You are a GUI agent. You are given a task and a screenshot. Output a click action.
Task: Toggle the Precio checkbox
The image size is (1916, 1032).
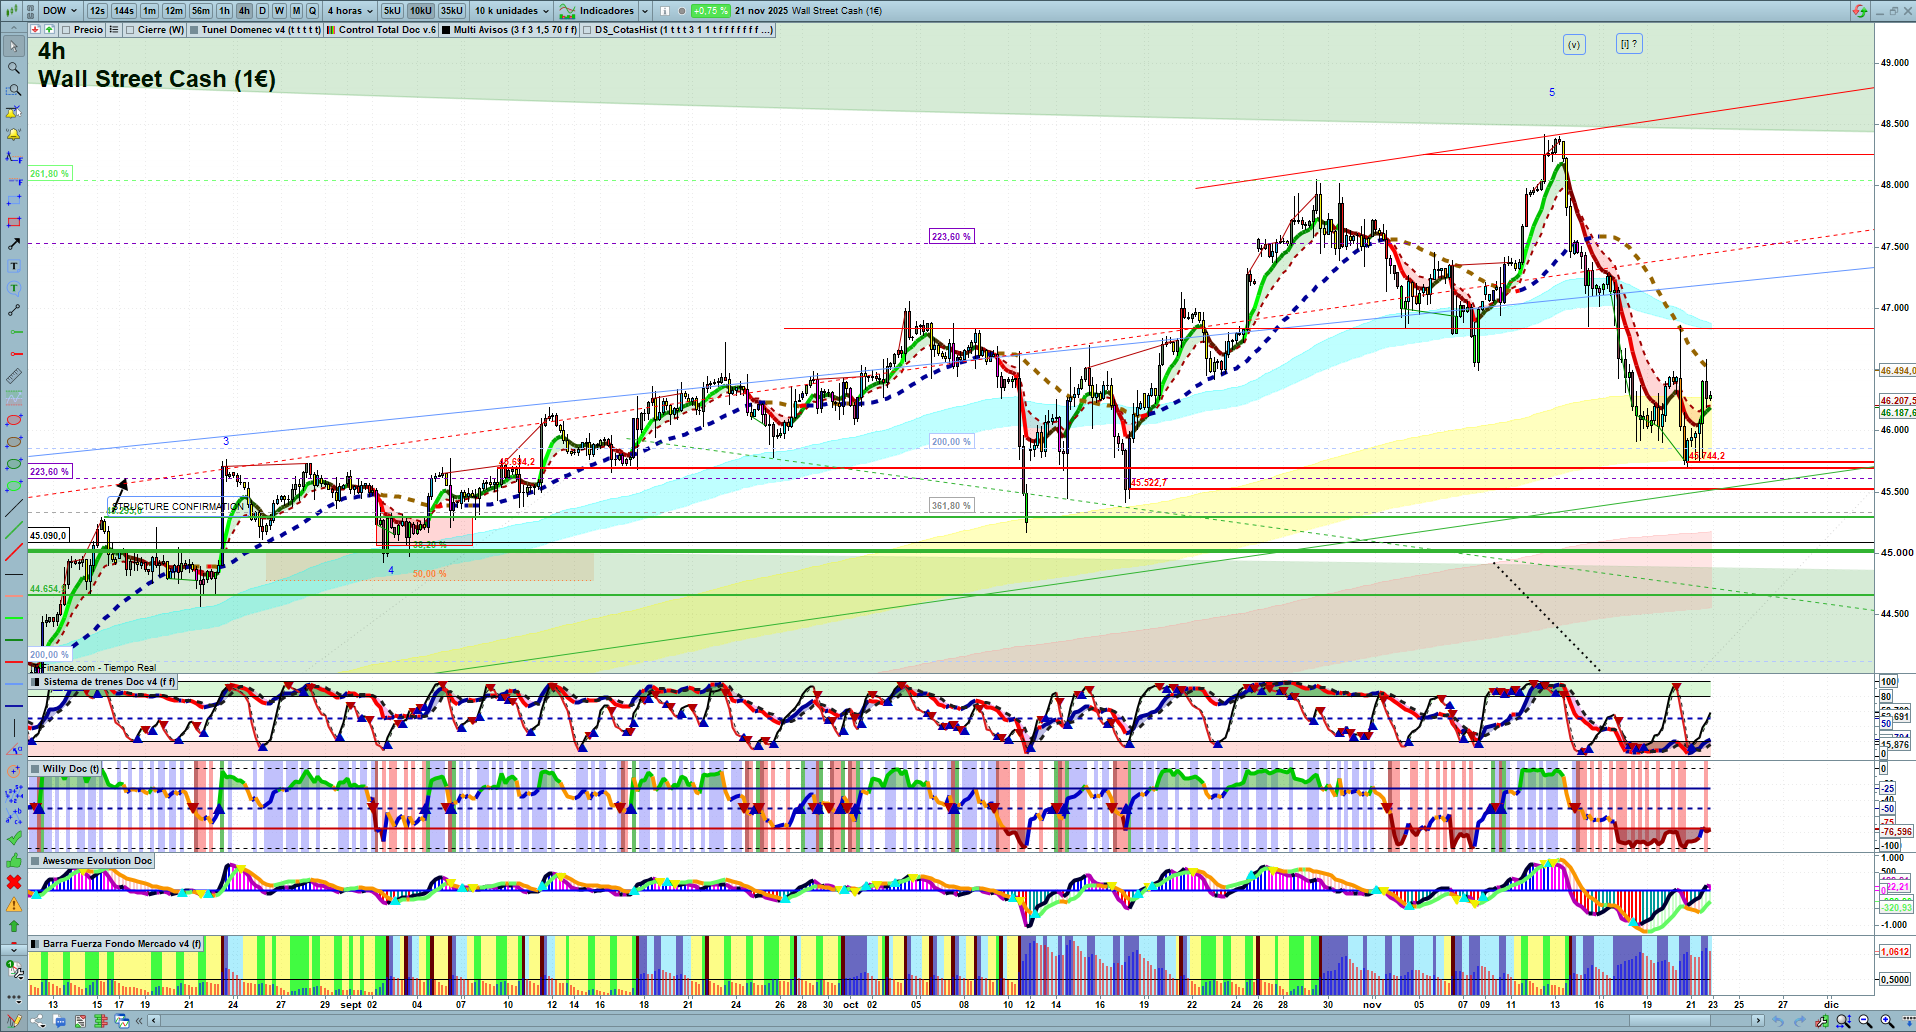pyautogui.click(x=66, y=30)
